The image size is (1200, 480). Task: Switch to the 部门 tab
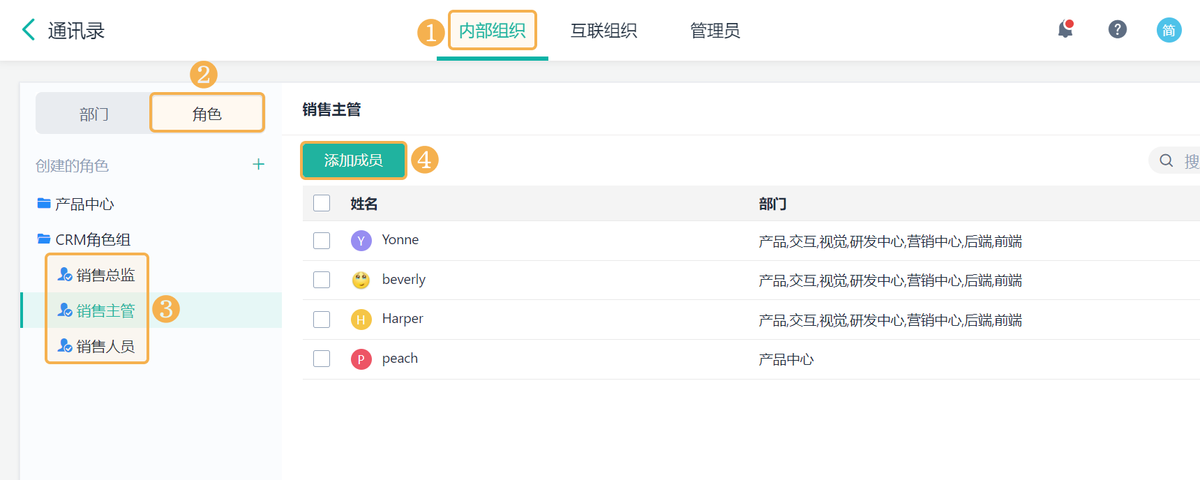(x=94, y=114)
